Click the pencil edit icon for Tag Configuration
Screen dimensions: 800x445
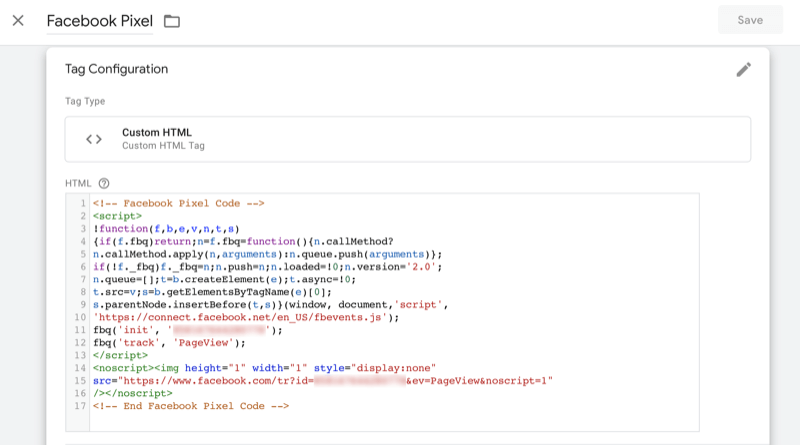(743, 69)
